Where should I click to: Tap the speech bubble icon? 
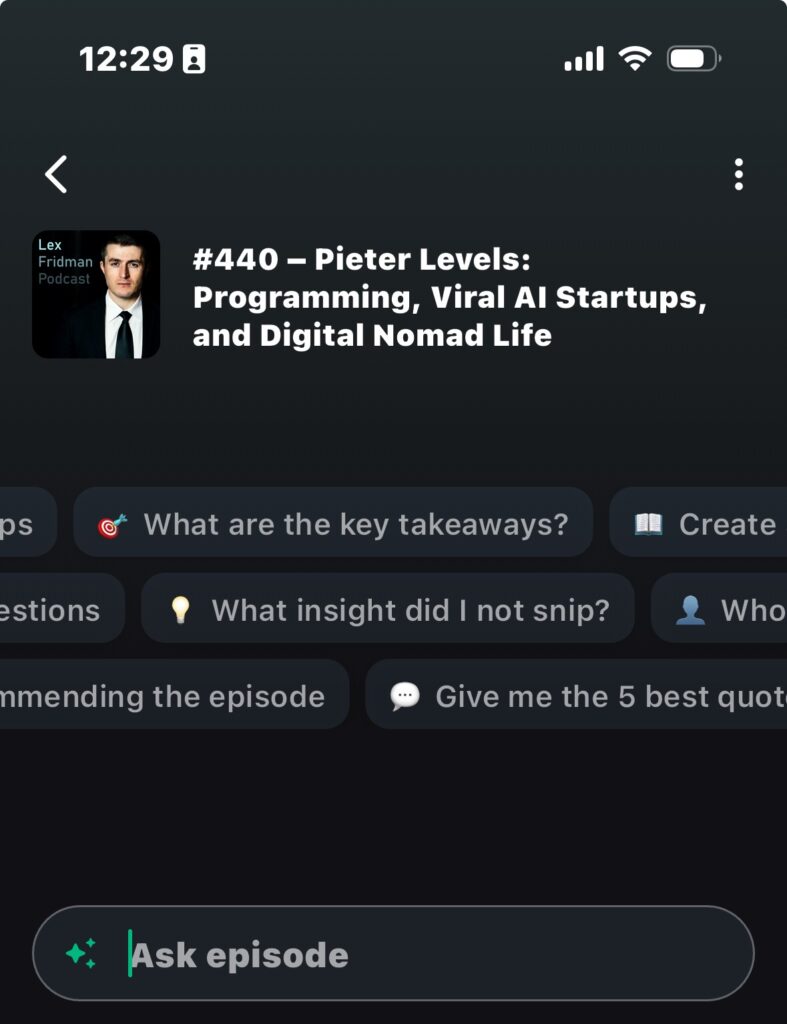[x=404, y=696]
